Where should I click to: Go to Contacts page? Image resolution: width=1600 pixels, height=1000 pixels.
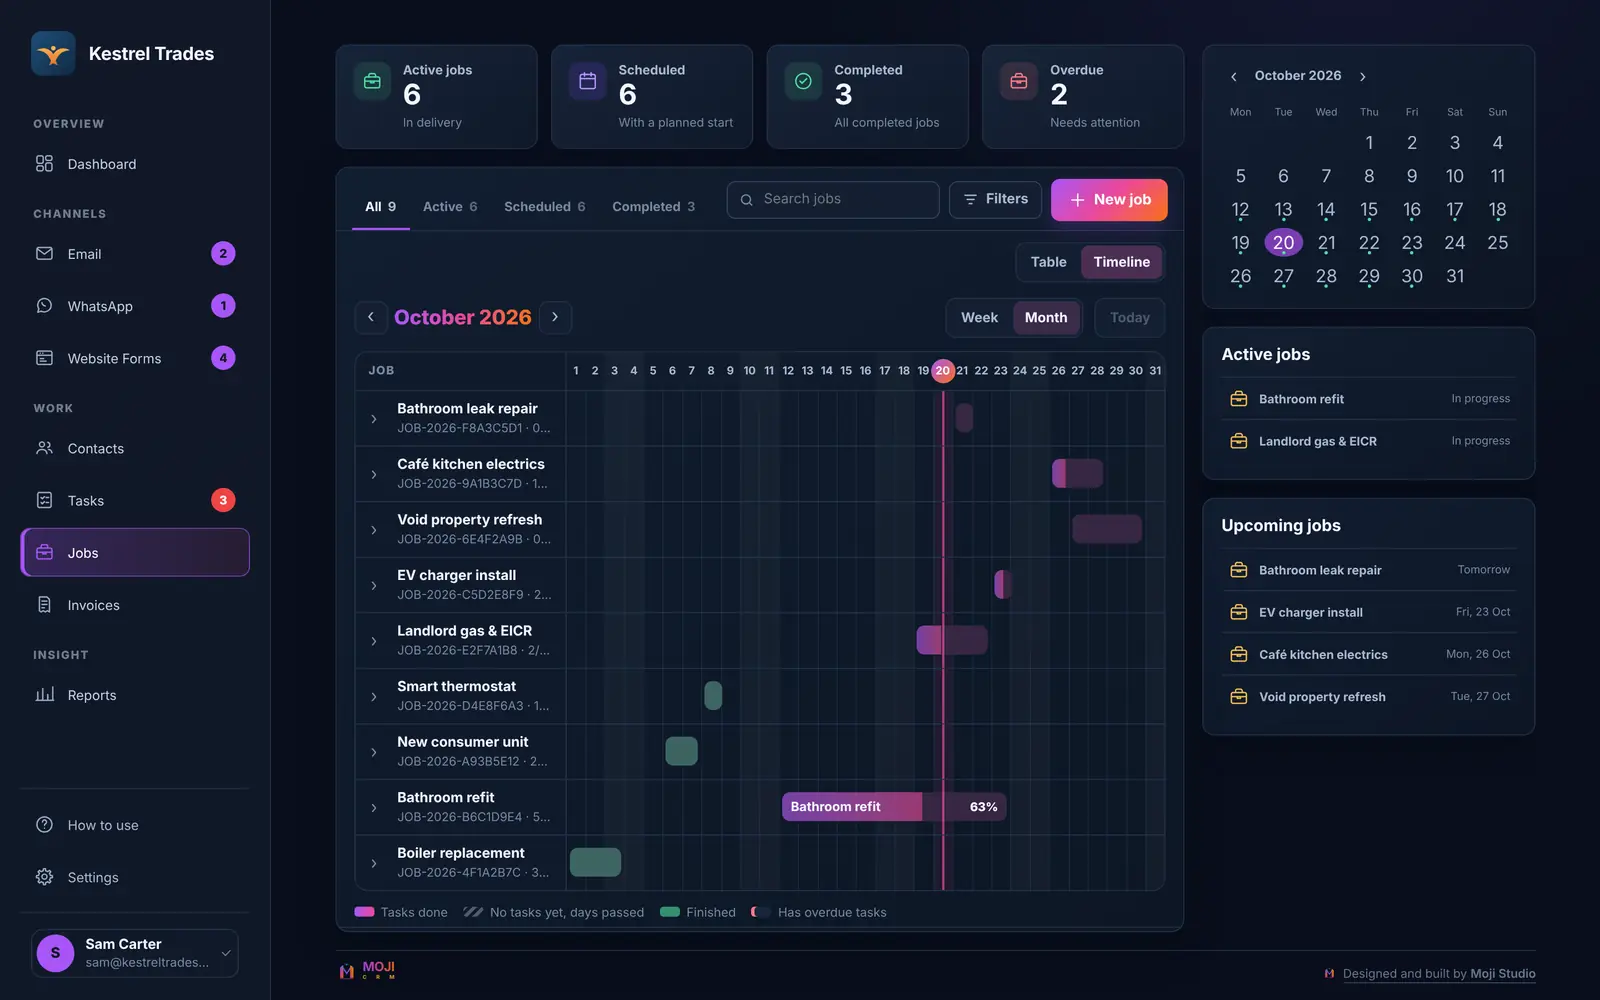(x=135, y=449)
